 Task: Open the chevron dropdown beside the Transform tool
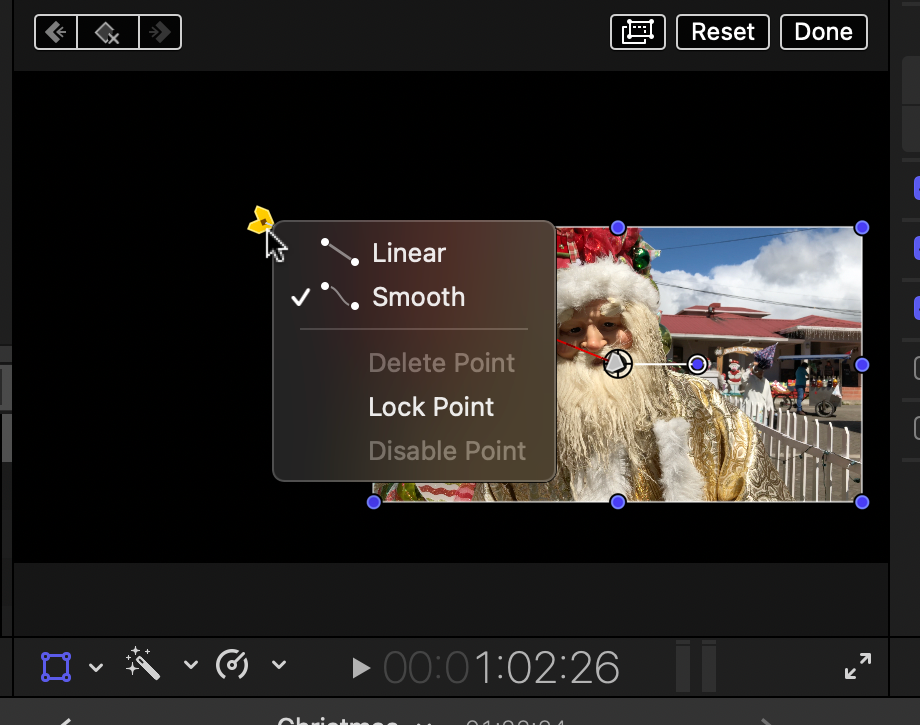tap(96, 666)
